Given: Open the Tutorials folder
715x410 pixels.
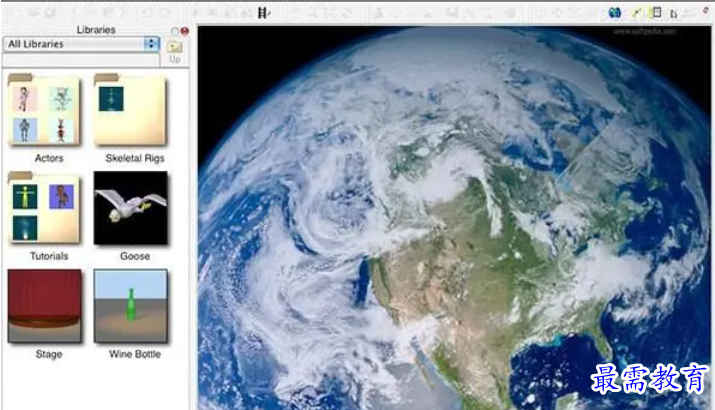Looking at the screenshot, I should point(44,208).
